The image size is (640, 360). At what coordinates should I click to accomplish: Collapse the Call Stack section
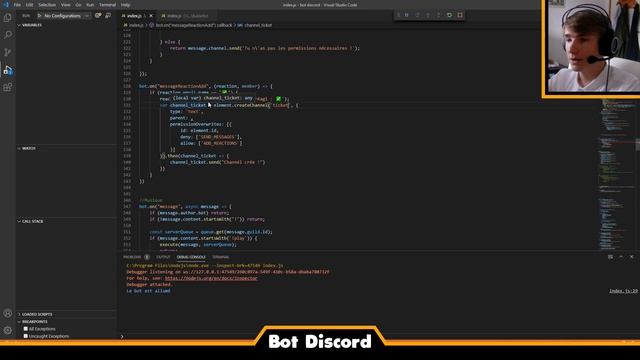click(x=32, y=221)
